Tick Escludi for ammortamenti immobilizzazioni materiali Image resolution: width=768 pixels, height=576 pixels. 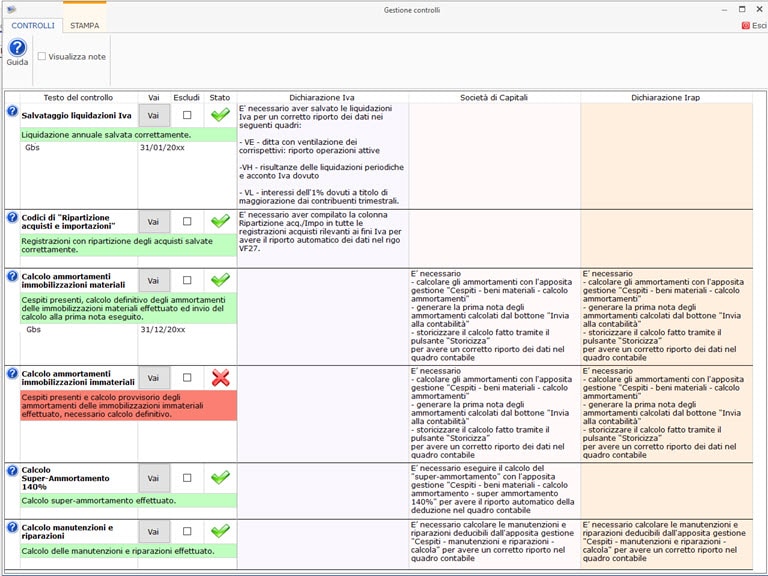187,280
